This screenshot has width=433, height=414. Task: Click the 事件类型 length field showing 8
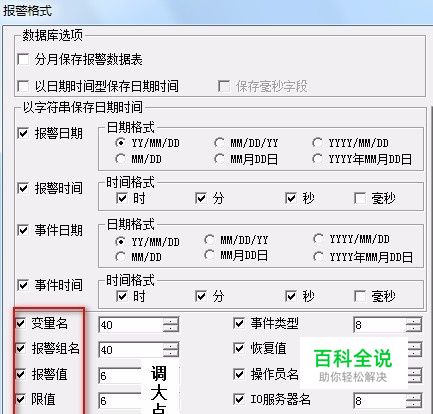point(380,325)
